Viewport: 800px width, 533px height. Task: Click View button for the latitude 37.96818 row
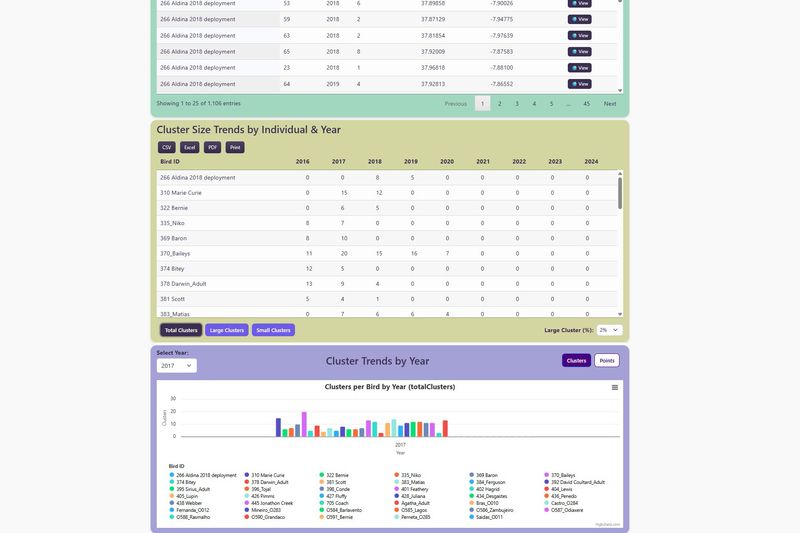580,68
